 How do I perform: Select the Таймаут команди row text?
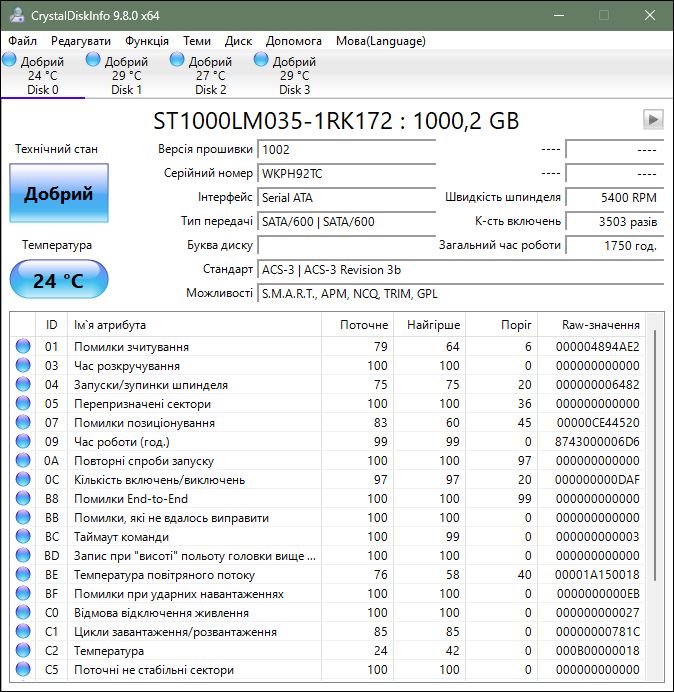point(121,537)
